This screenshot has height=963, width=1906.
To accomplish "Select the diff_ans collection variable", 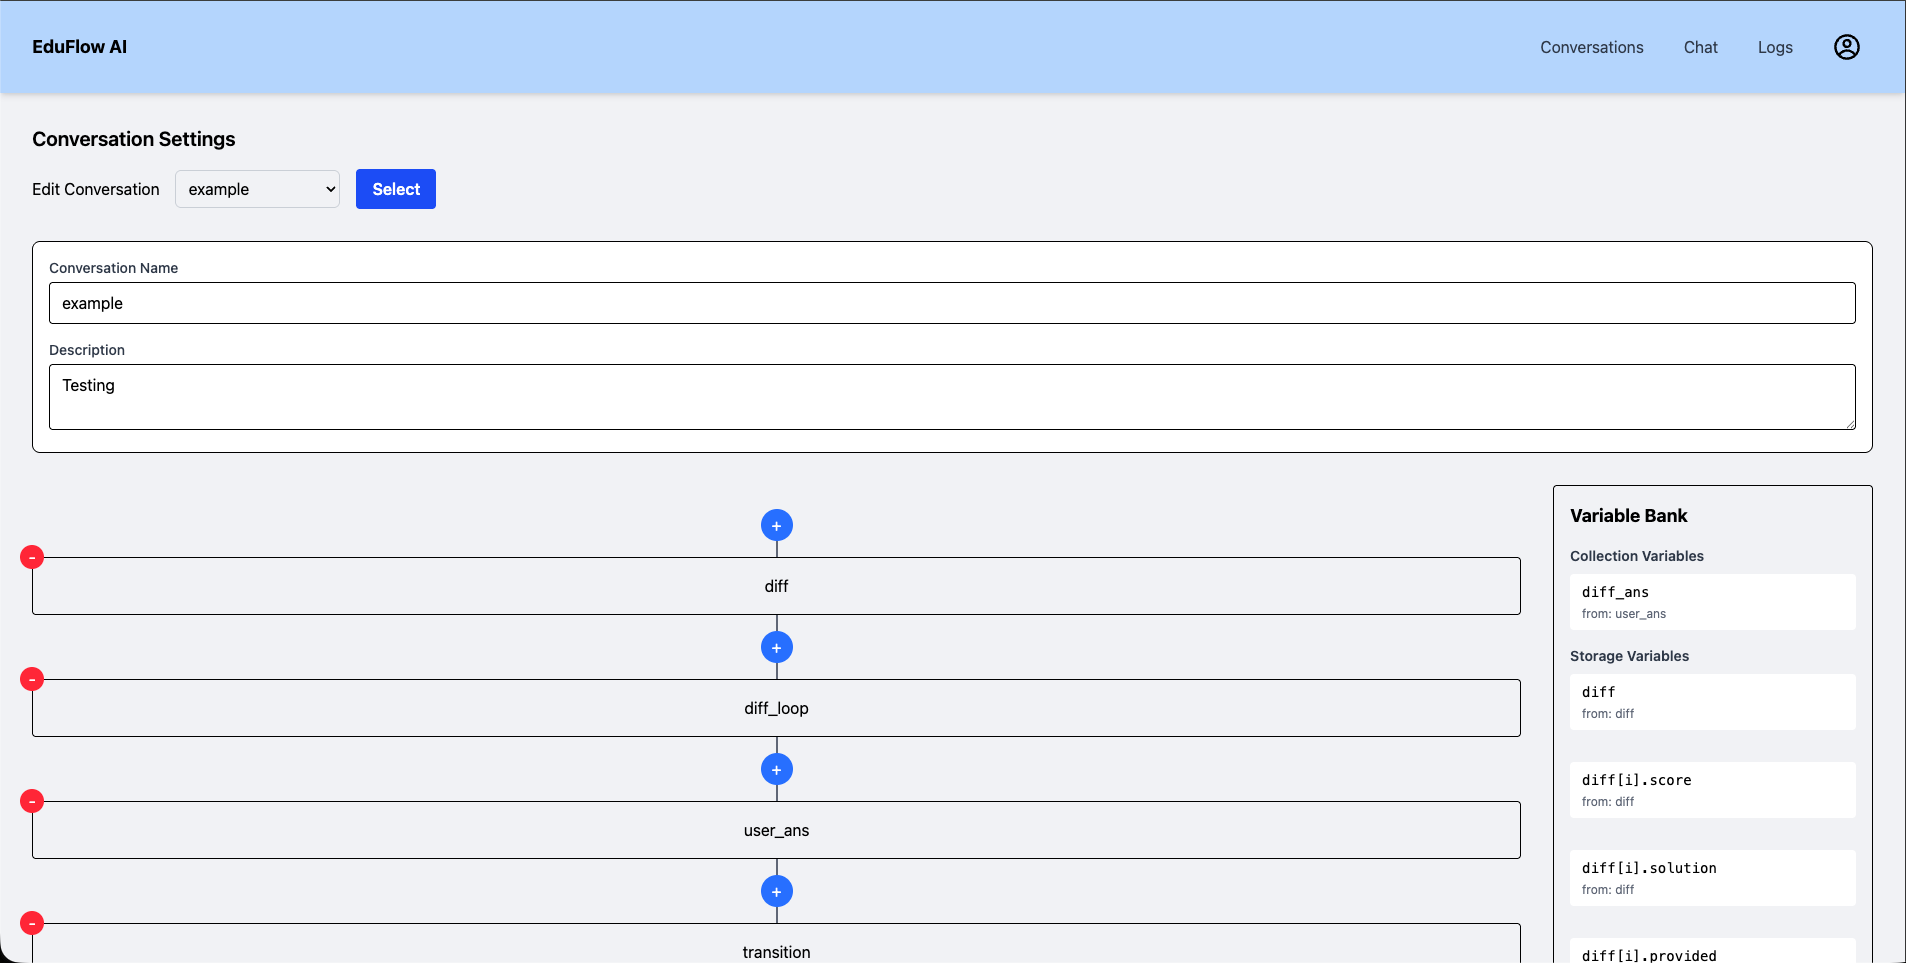I will [1712, 602].
